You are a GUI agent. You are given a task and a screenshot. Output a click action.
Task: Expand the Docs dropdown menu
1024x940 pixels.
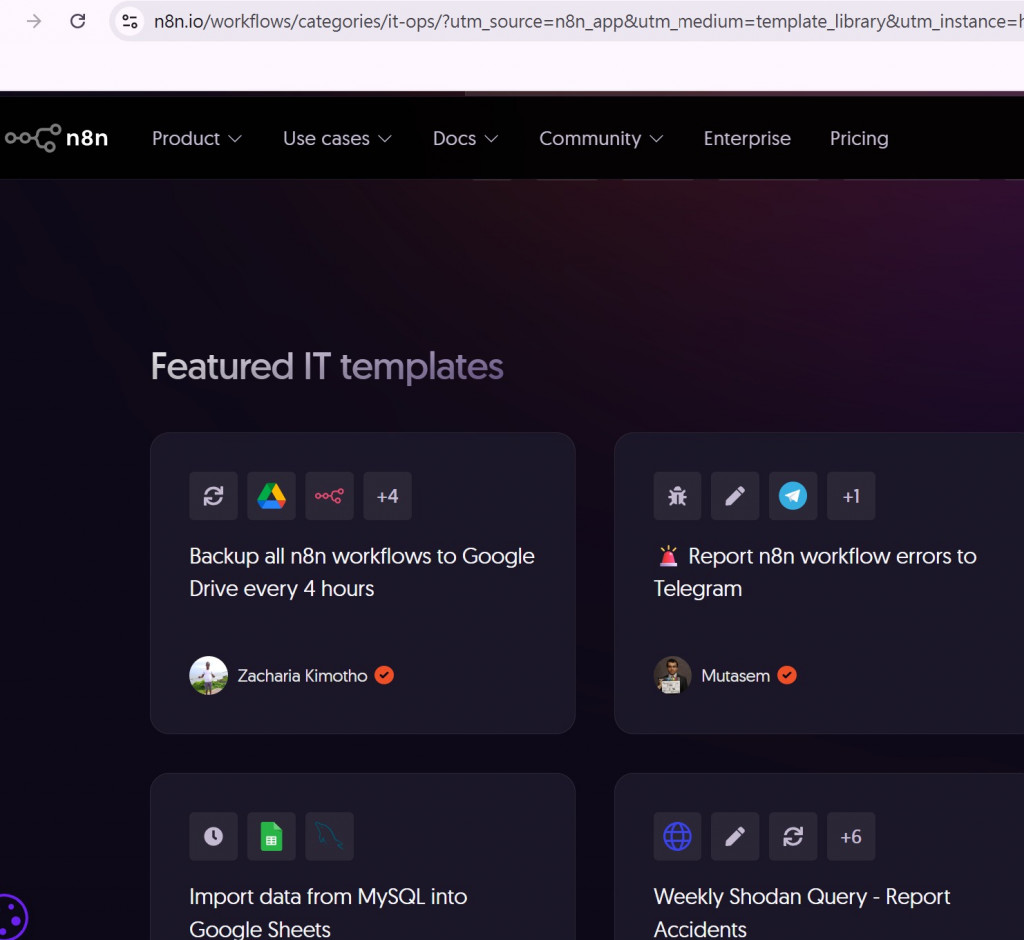[465, 138]
